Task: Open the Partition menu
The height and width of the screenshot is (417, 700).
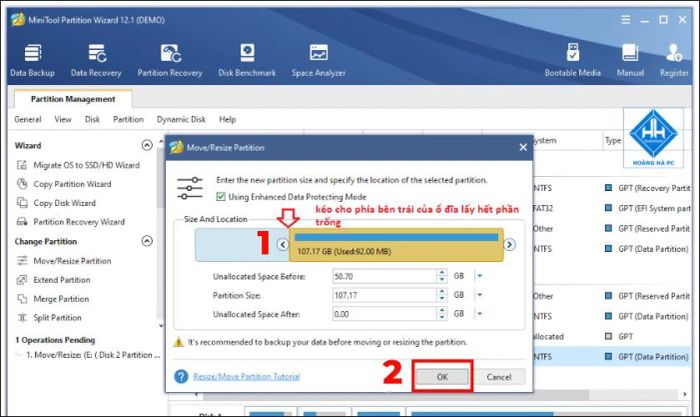Action: tap(128, 119)
